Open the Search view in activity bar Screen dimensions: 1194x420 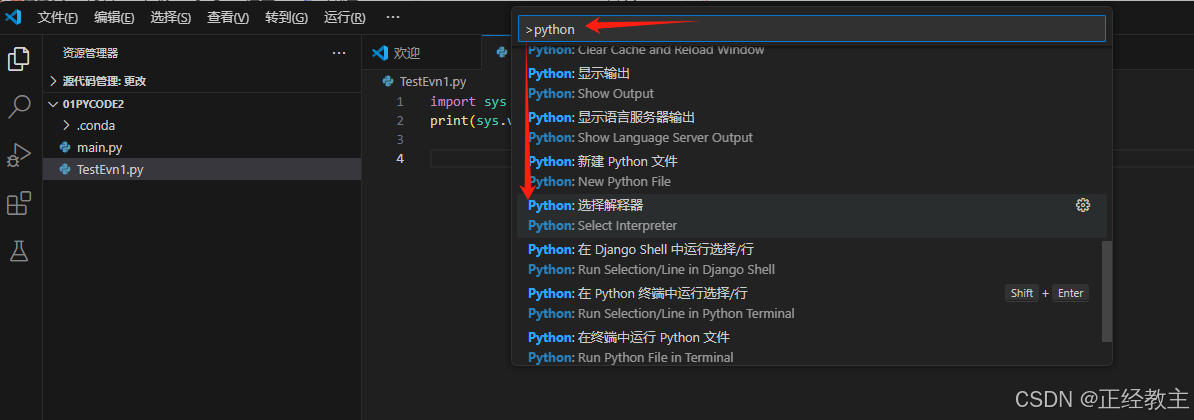click(x=18, y=107)
